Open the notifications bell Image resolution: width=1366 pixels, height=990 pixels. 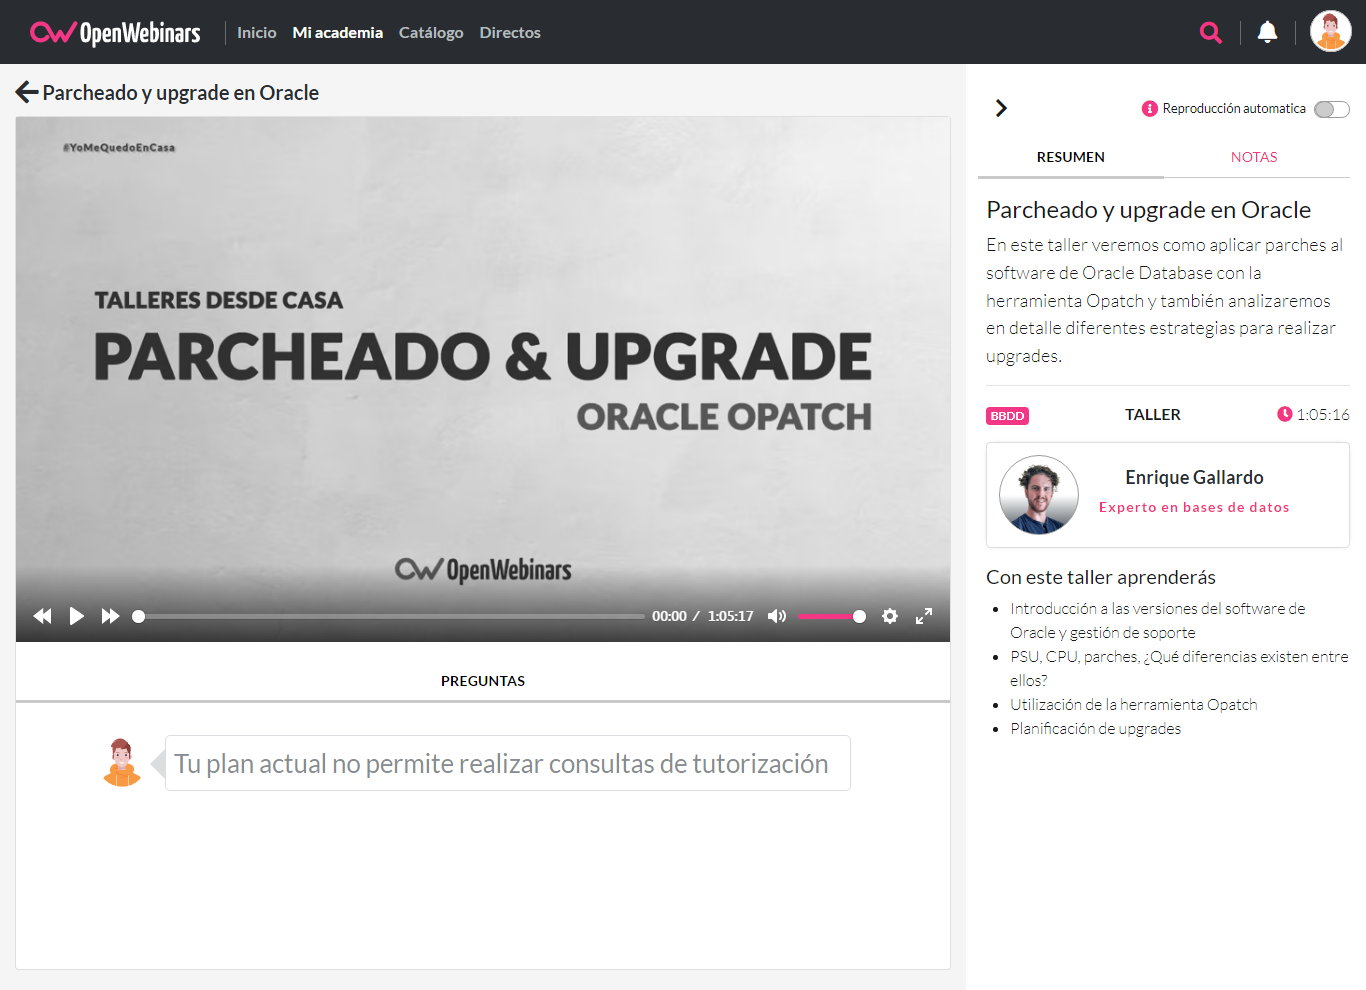tap(1267, 32)
